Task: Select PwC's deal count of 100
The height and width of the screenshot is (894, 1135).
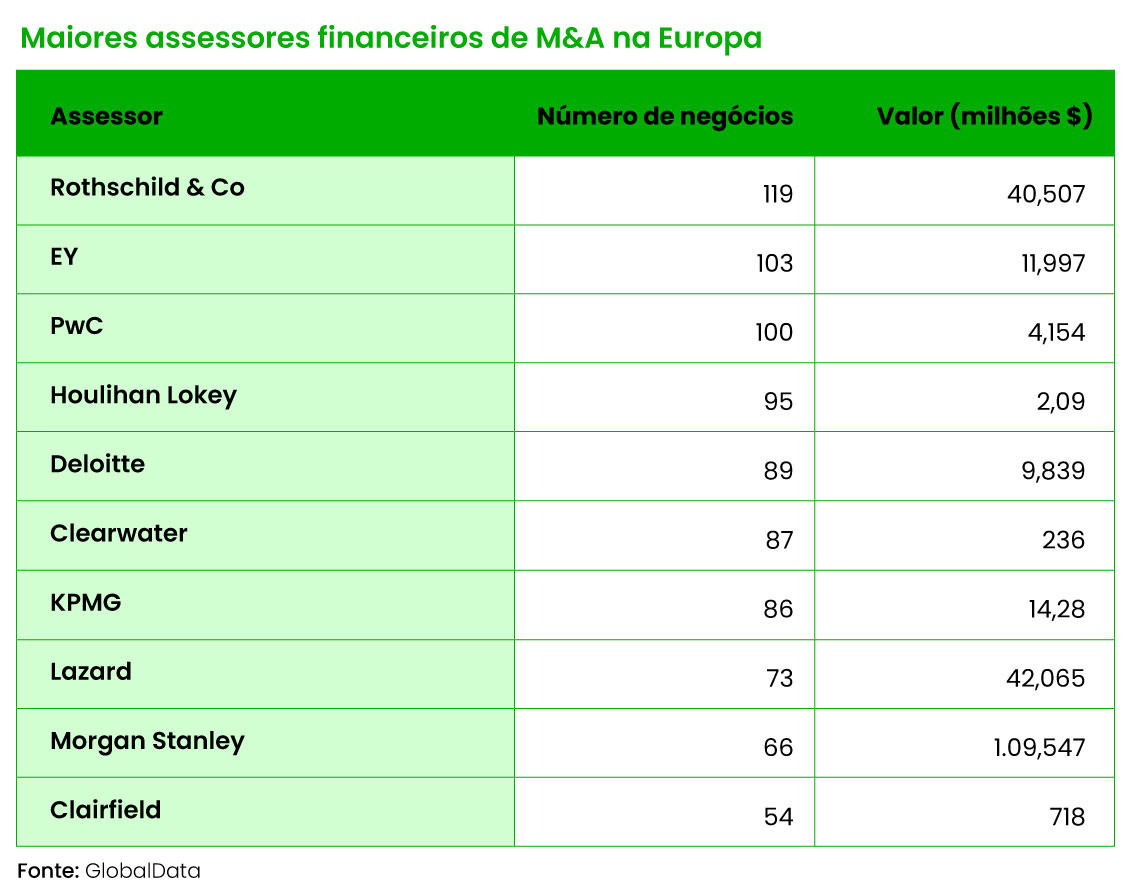Action: (773, 332)
